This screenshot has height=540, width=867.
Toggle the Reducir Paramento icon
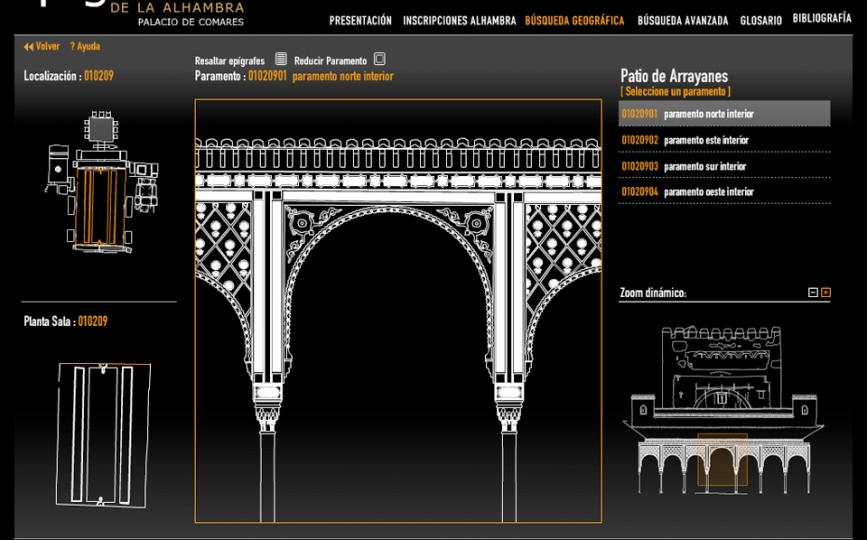(379, 59)
